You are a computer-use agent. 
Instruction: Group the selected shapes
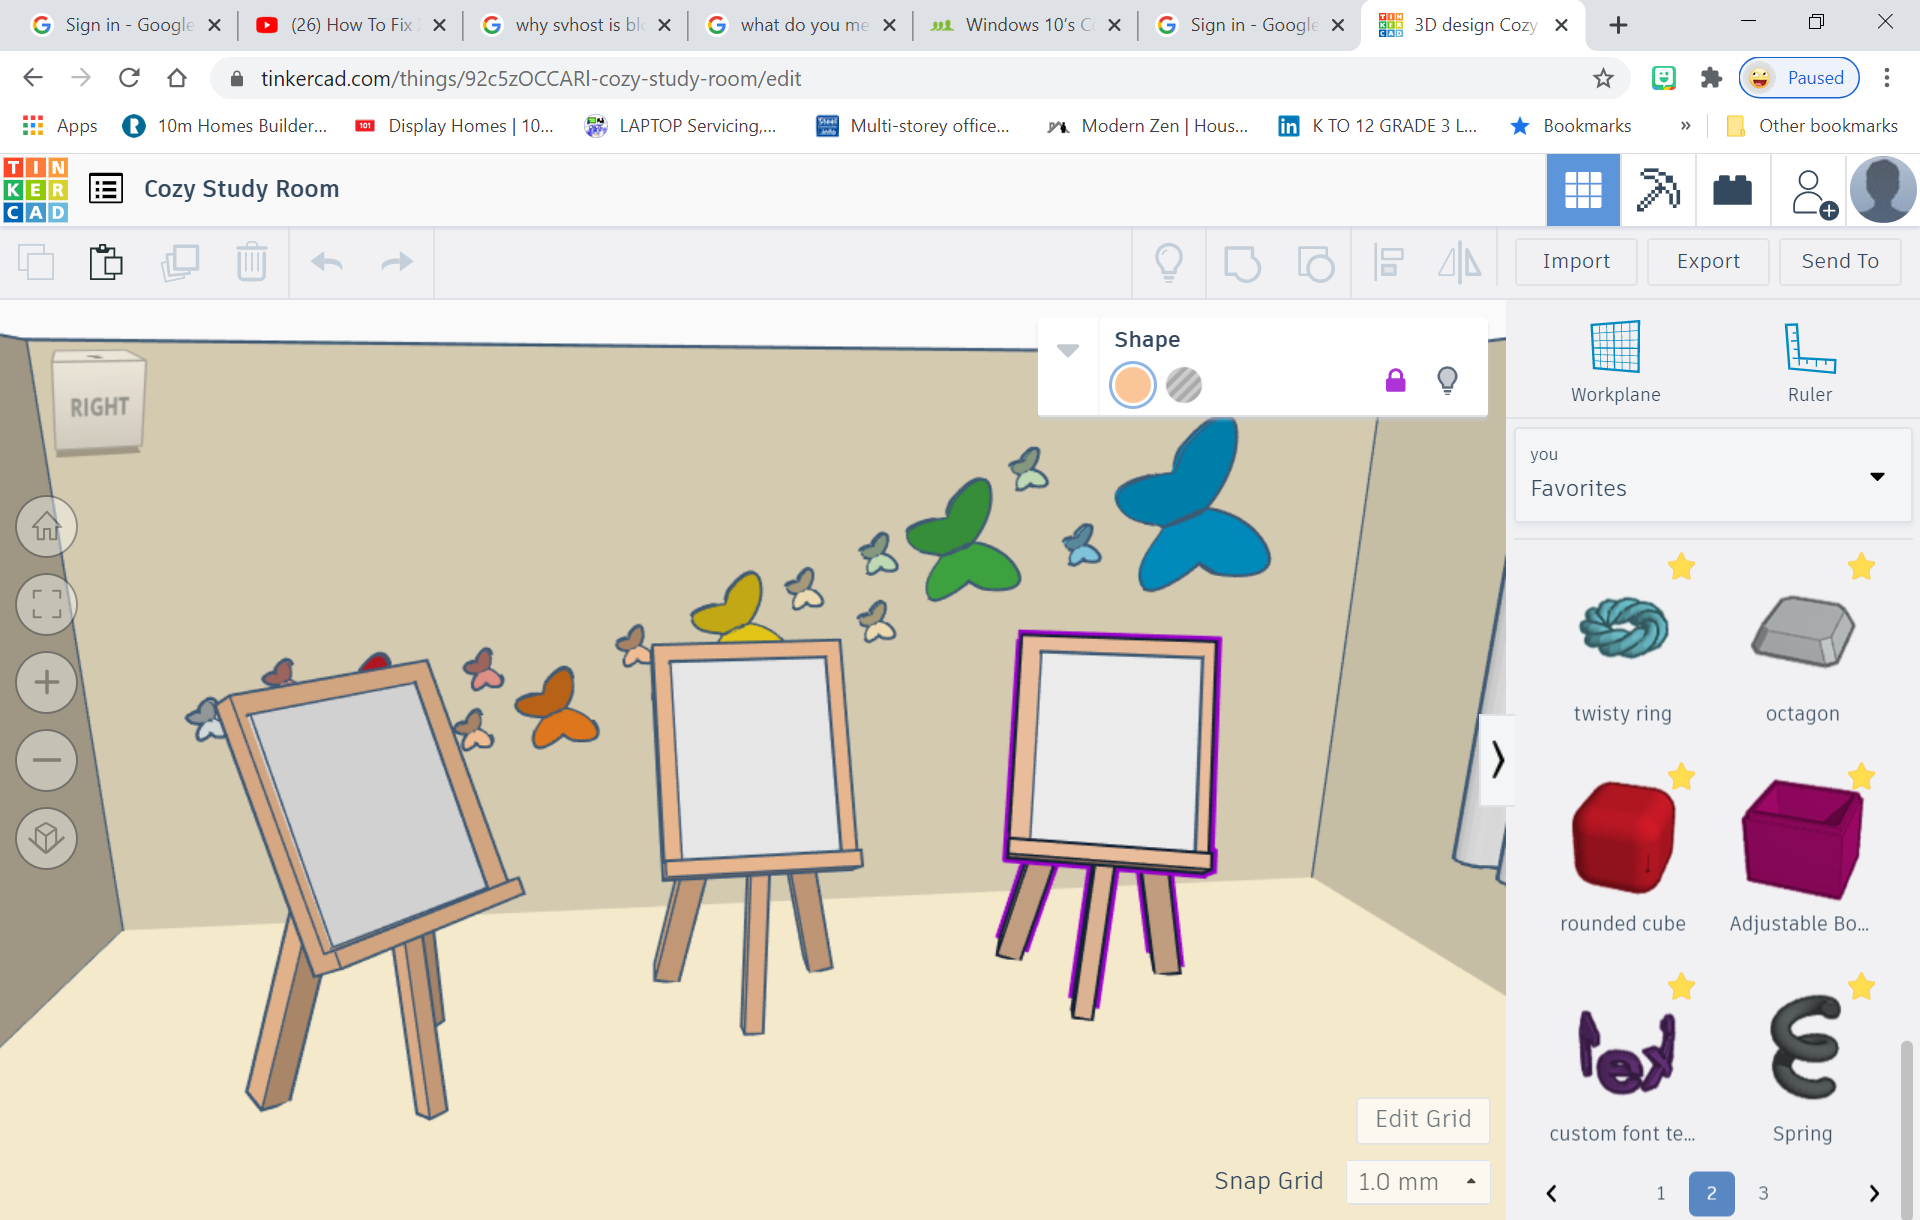click(x=1242, y=262)
